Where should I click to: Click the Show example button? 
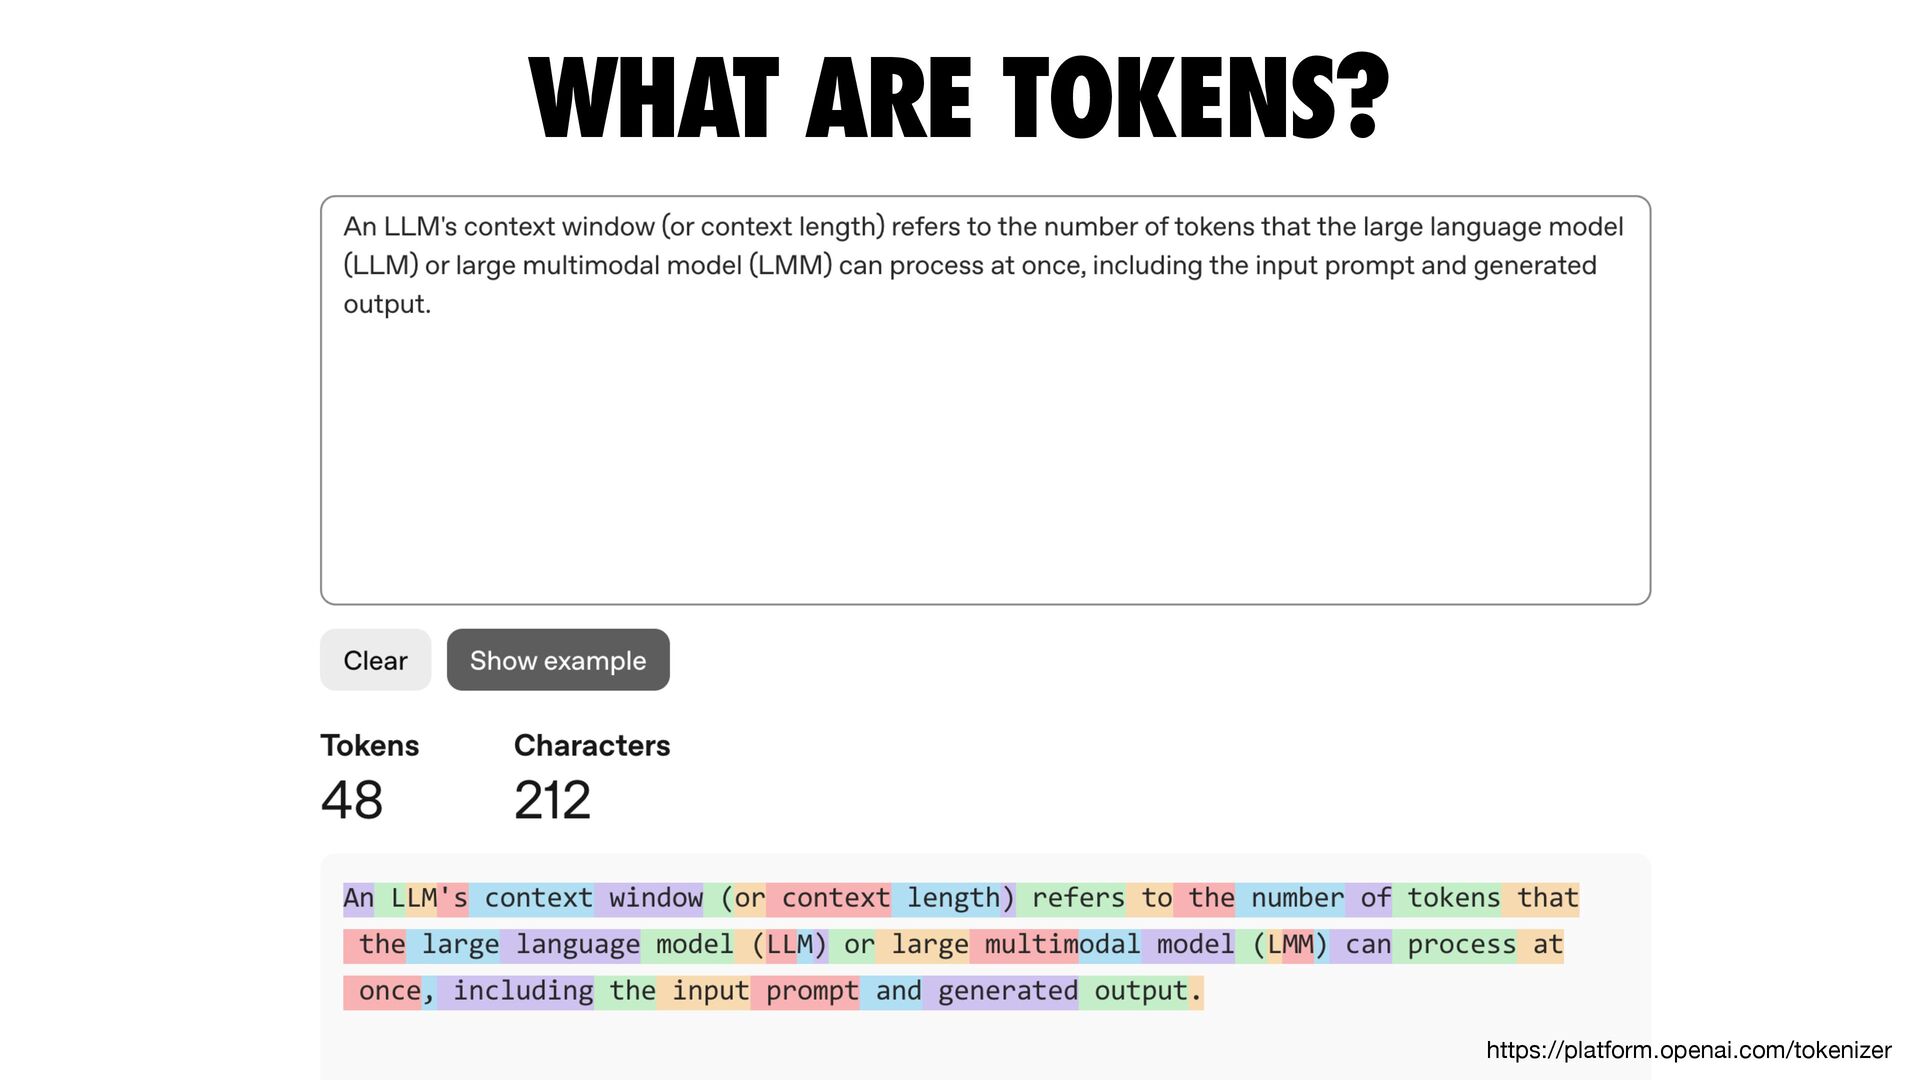click(x=558, y=660)
